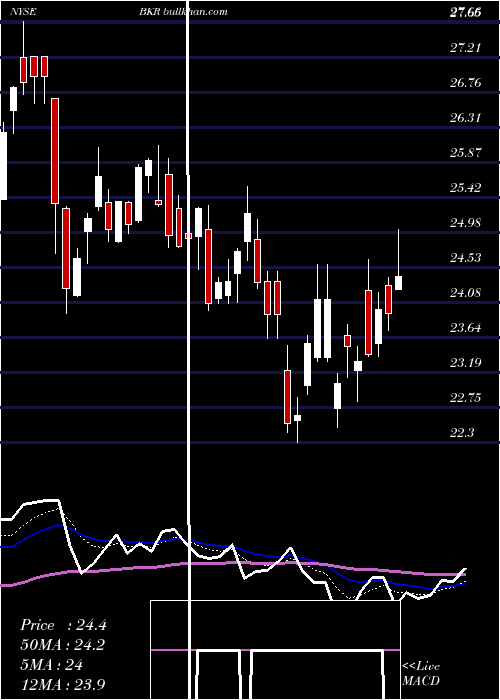Image resolution: width=500 pixels, height=700 pixels.
Task: Click the 50MA : 24.2 readout
Action: point(63,645)
